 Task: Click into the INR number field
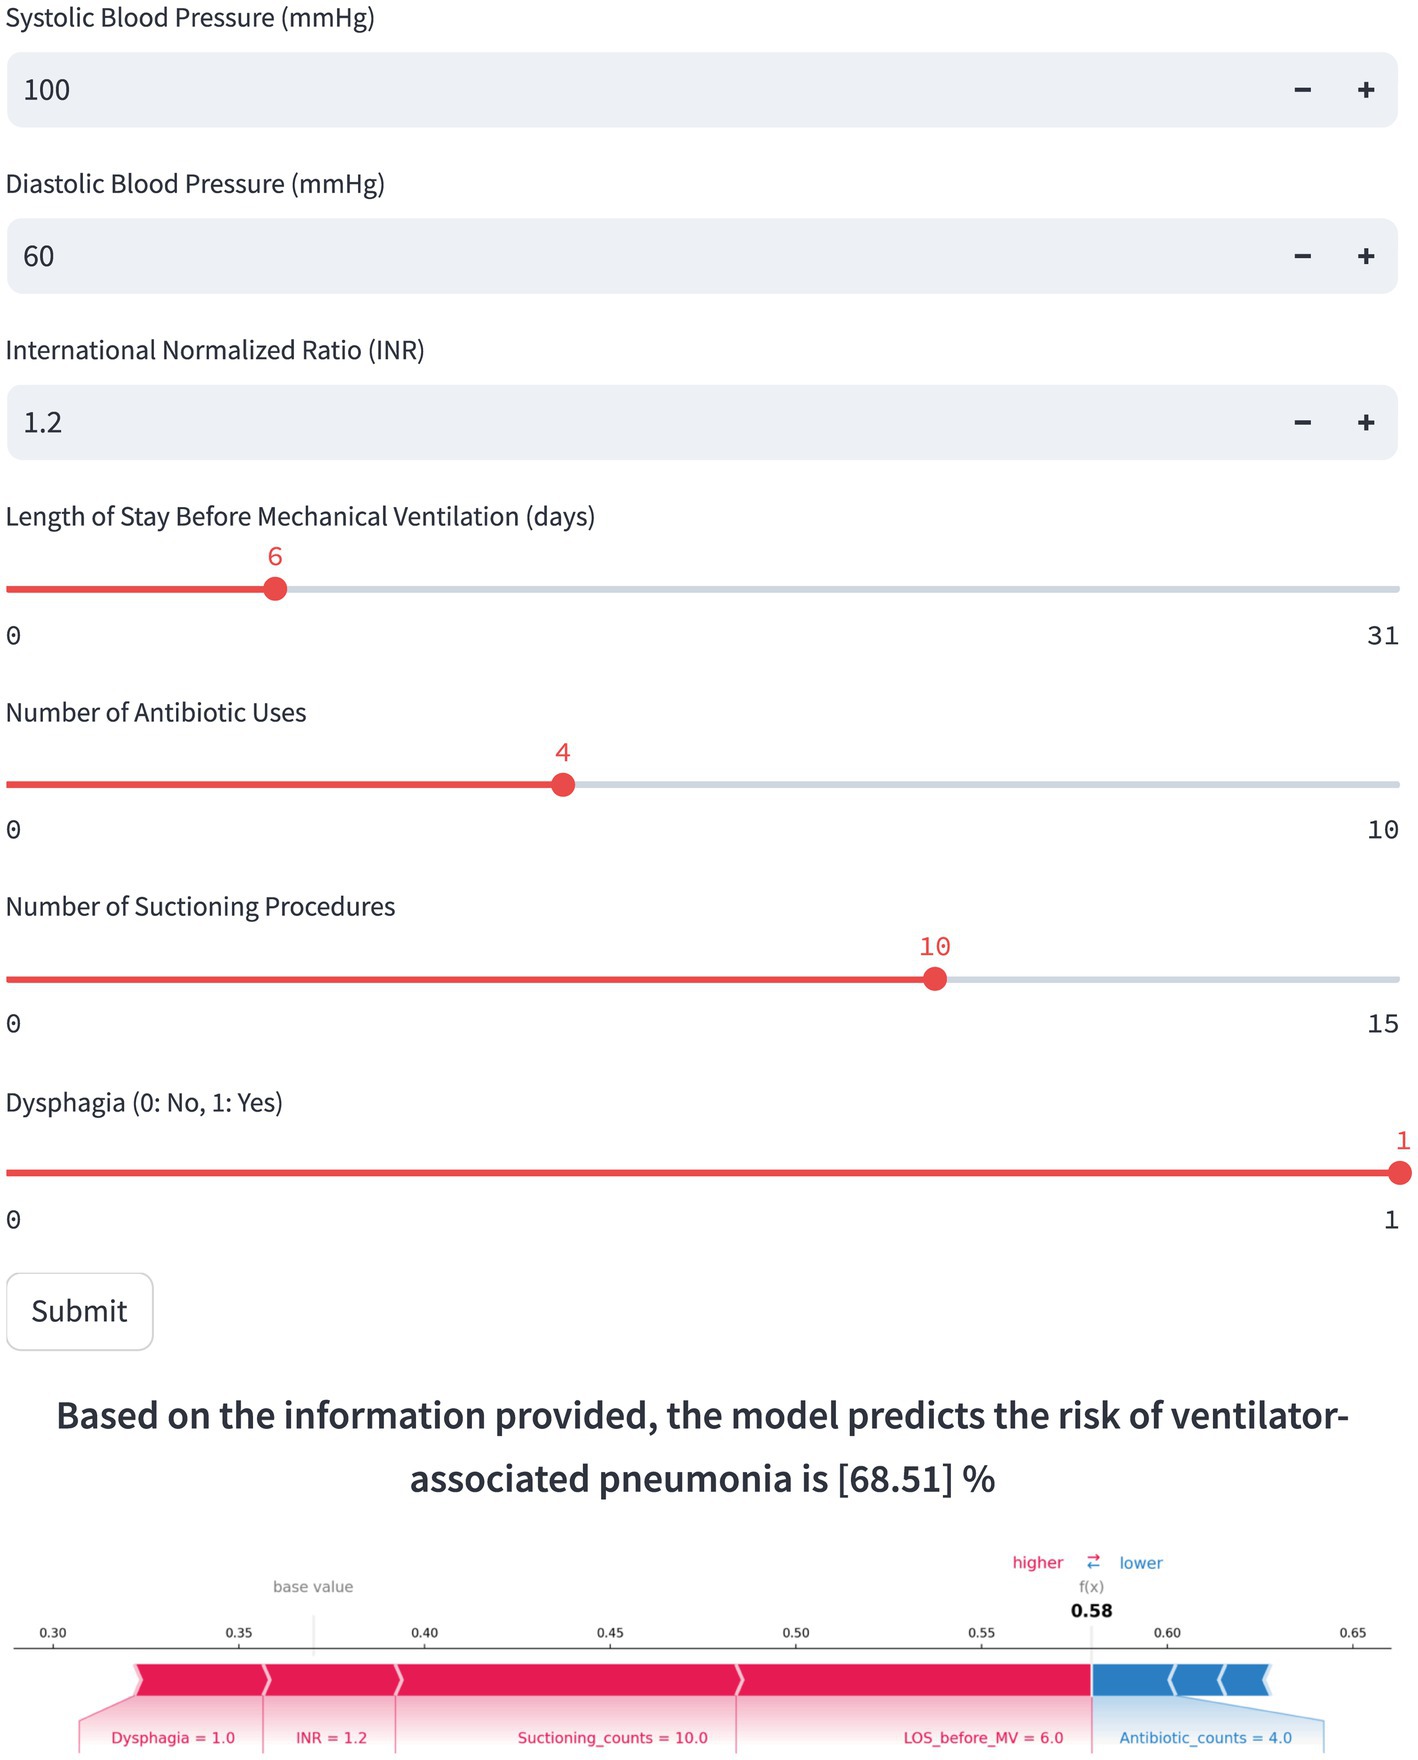coord(640,422)
